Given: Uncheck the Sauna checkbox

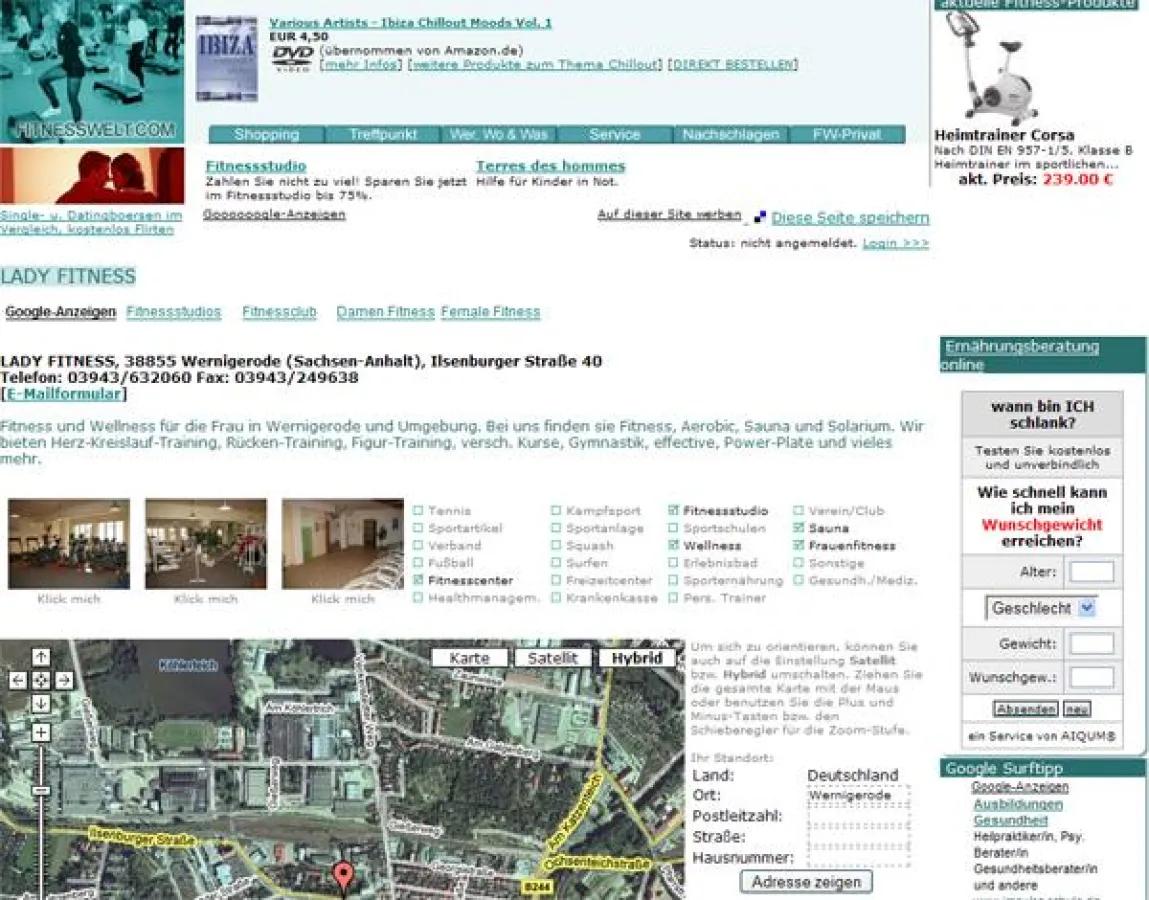Looking at the screenshot, I should [798, 527].
